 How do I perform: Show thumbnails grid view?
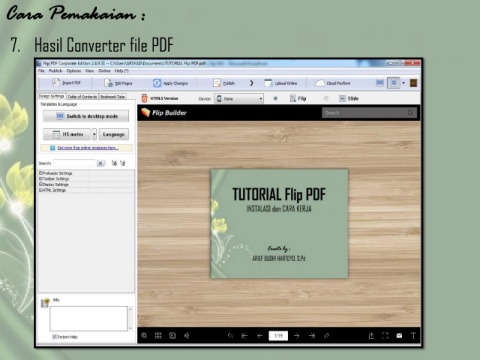coord(158,336)
